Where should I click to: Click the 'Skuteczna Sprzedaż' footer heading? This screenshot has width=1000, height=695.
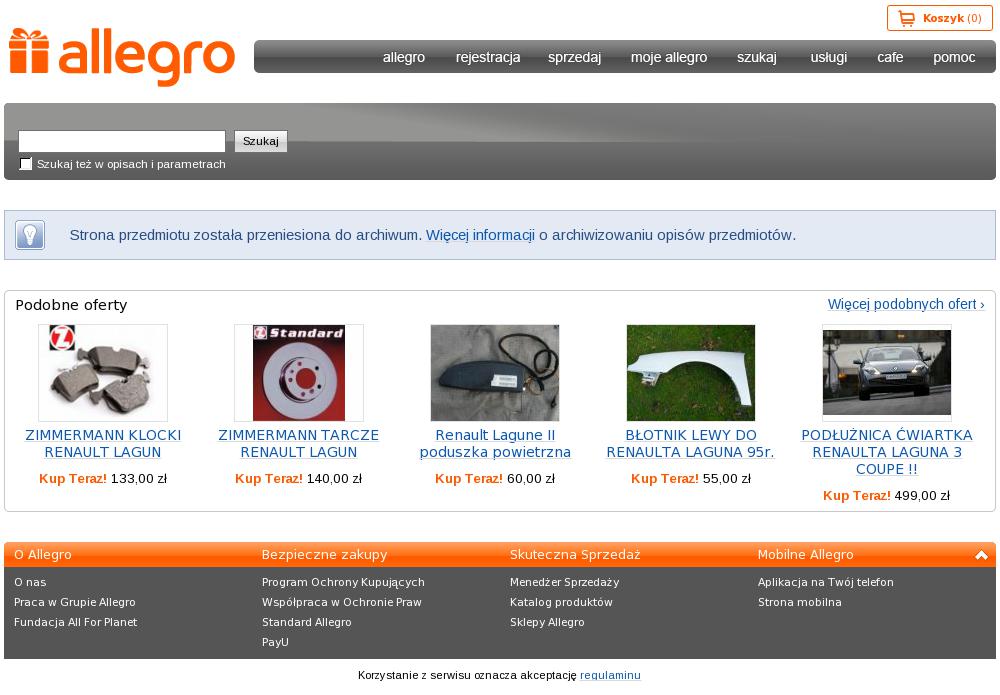click(575, 555)
